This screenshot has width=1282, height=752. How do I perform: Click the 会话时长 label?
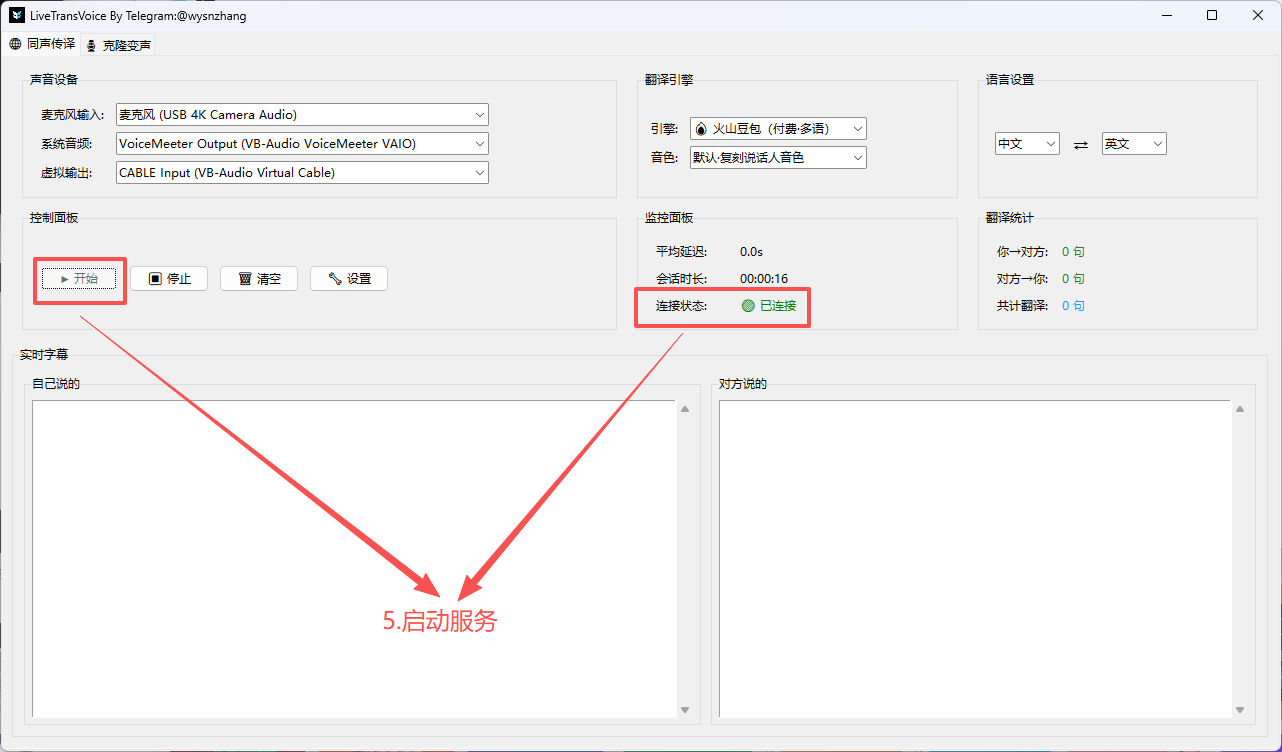681,279
